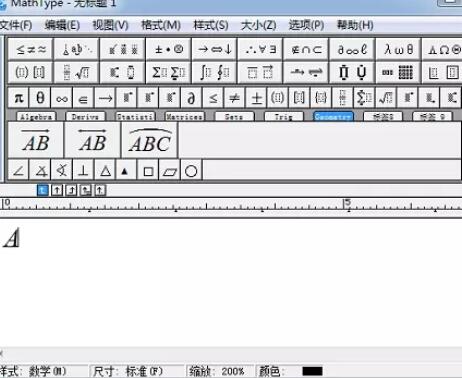
Task: Insert the hollow triangle symbol △
Action: coord(105,171)
